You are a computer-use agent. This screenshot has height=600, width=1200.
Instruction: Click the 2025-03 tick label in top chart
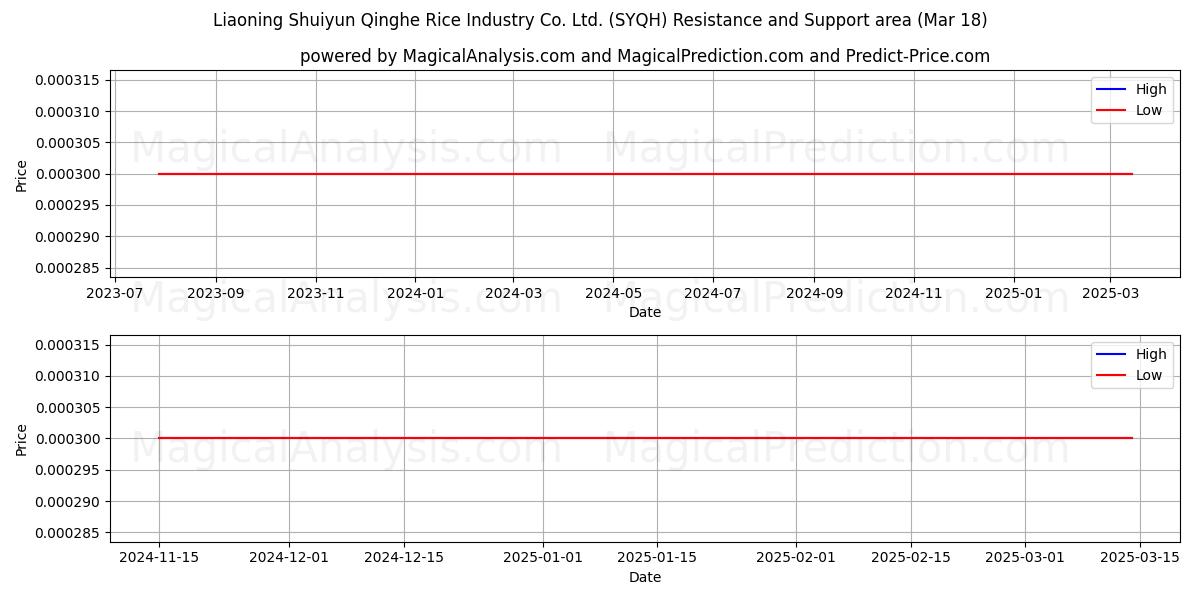(1110, 294)
